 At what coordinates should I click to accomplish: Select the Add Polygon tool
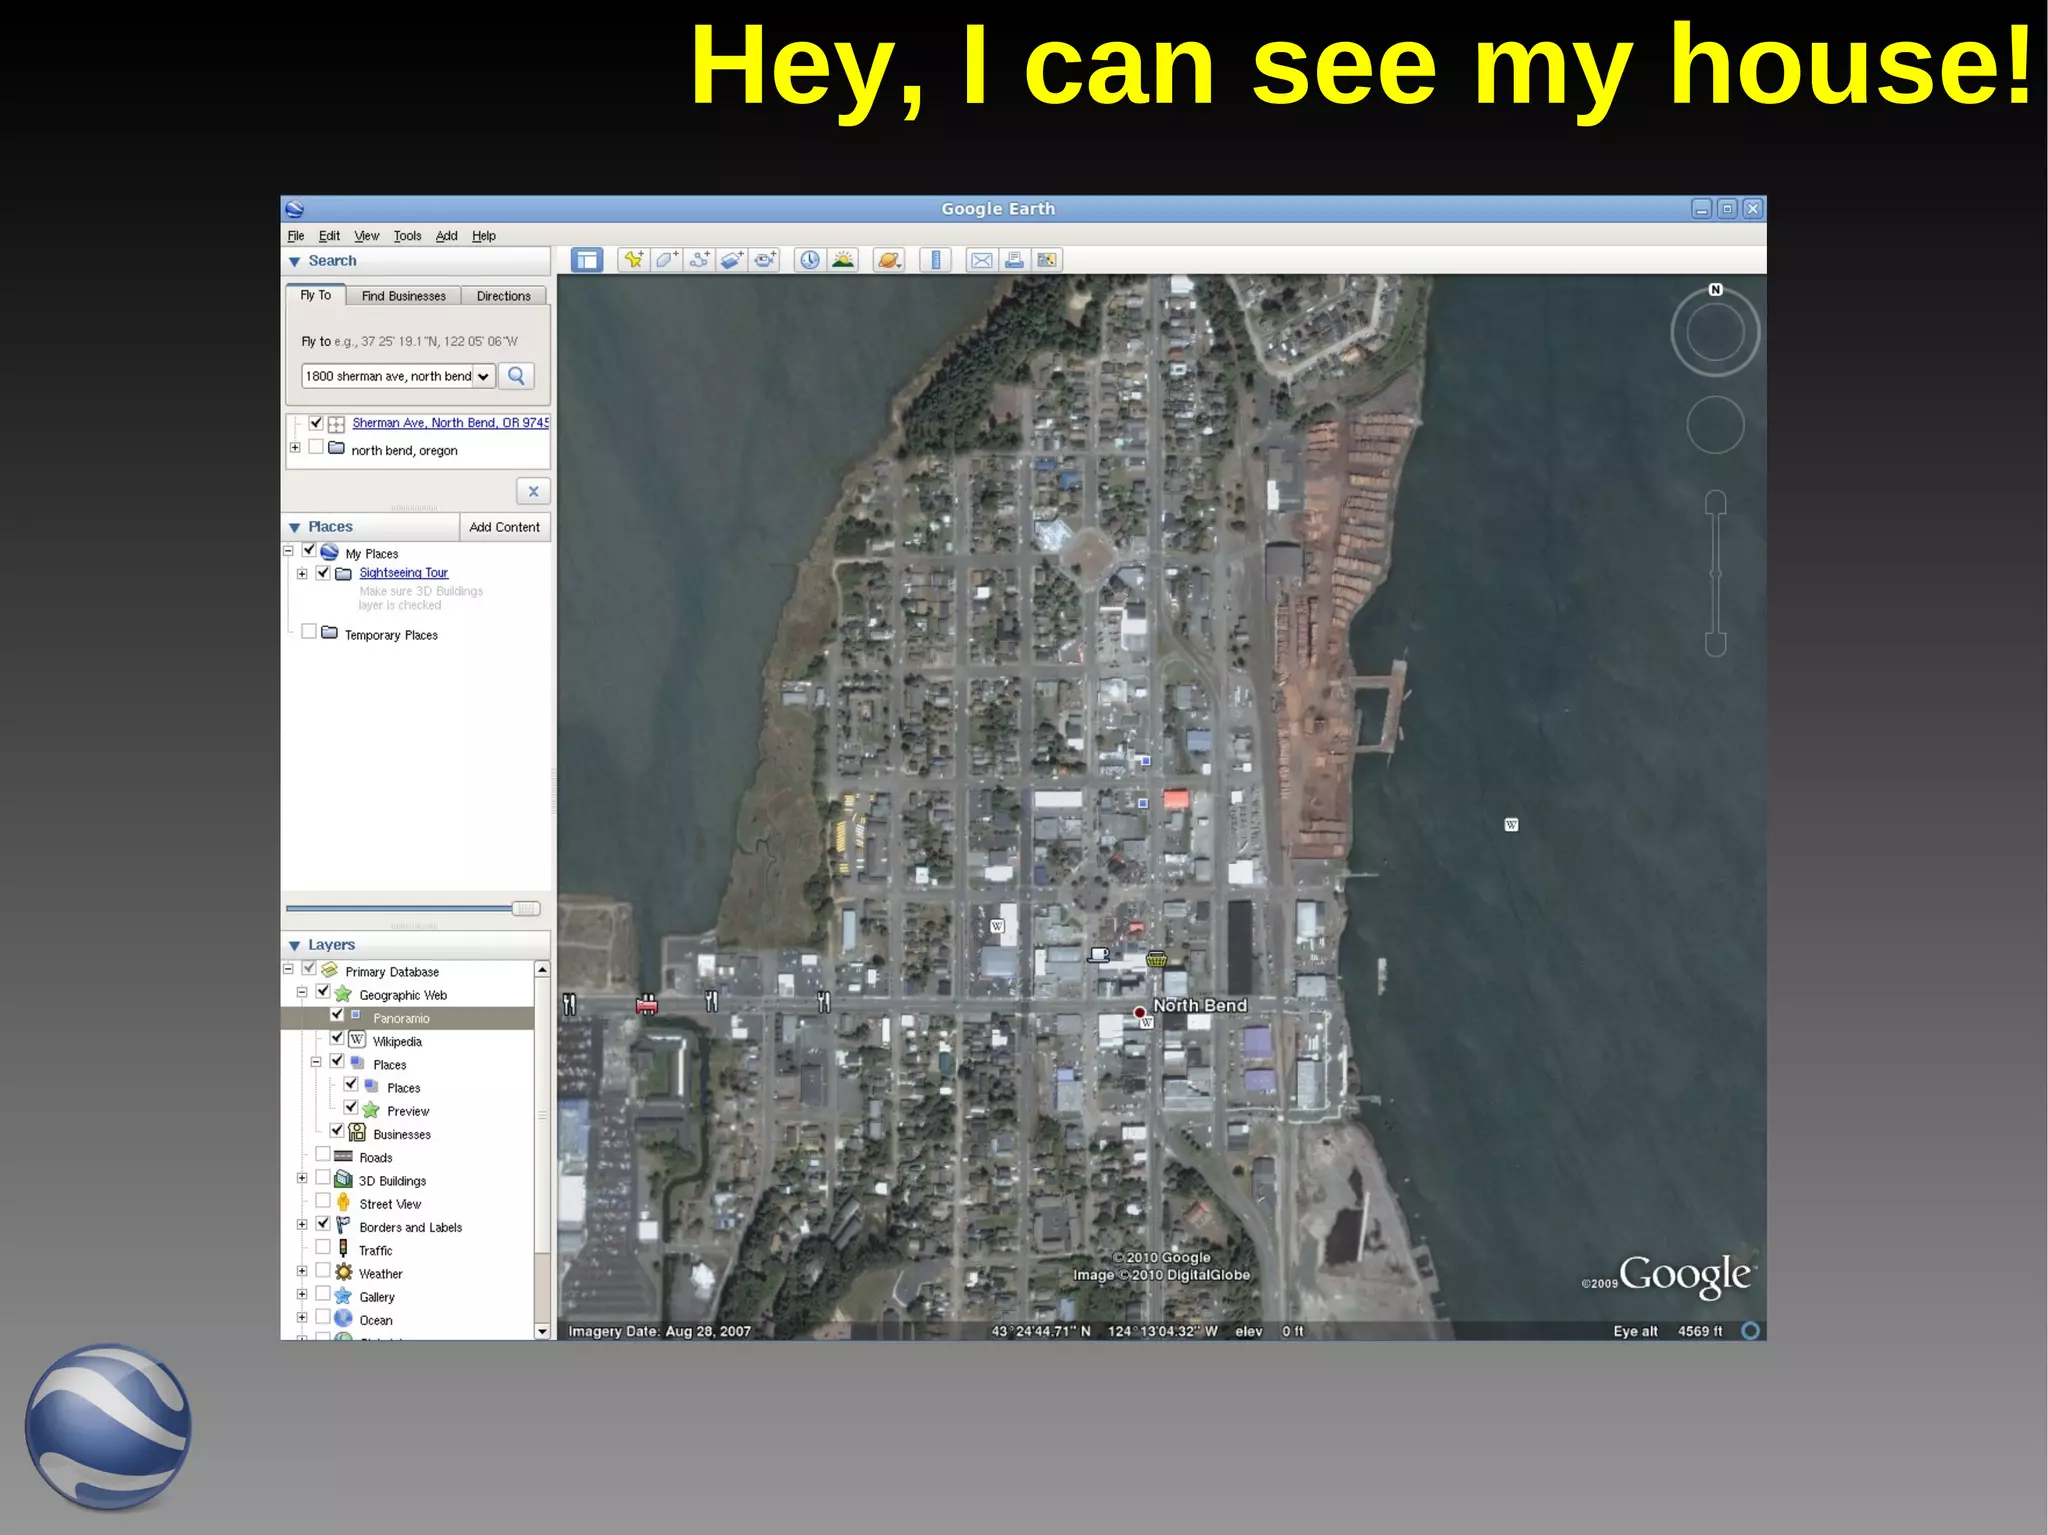pyautogui.click(x=666, y=261)
